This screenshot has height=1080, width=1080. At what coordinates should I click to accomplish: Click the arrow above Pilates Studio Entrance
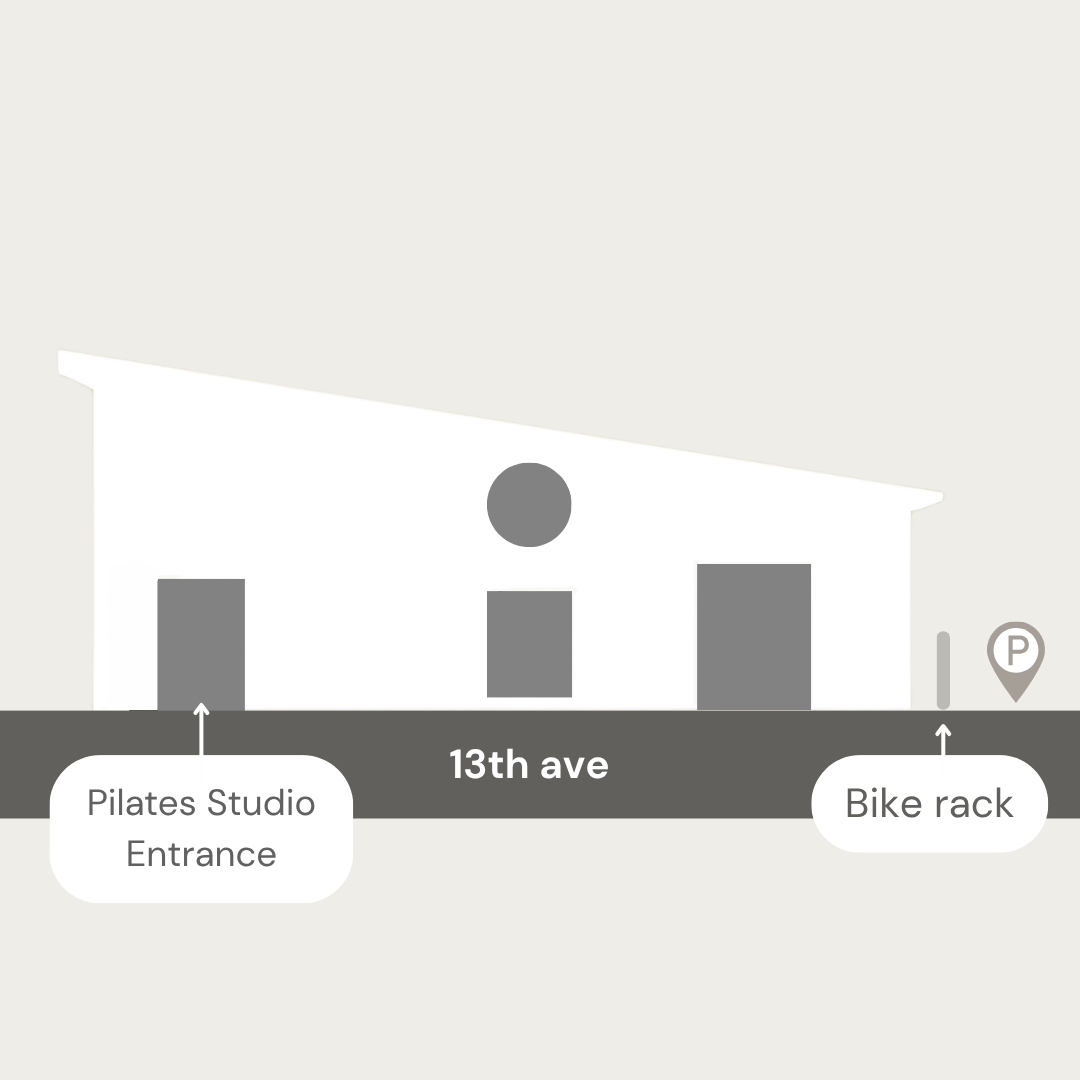201,728
